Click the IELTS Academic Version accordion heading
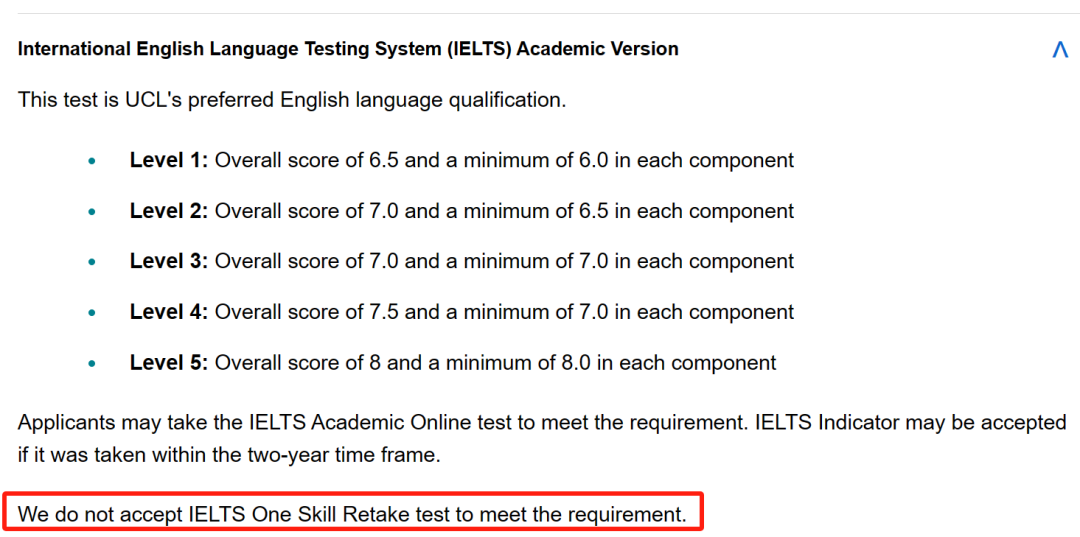 tap(348, 49)
